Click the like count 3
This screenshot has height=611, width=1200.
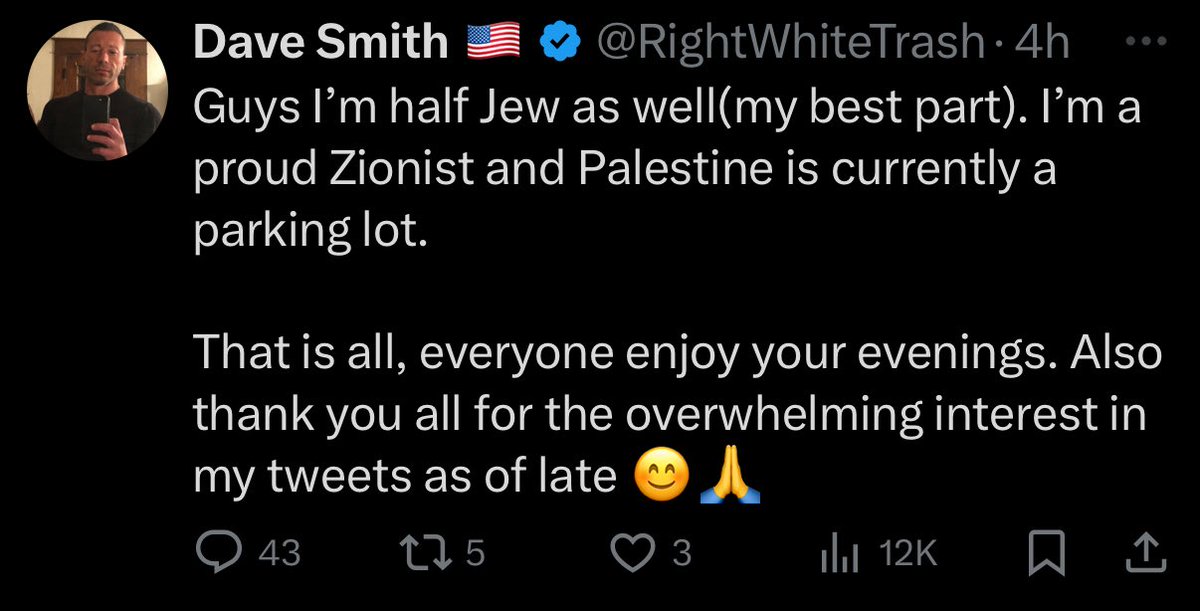coord(681,554)
